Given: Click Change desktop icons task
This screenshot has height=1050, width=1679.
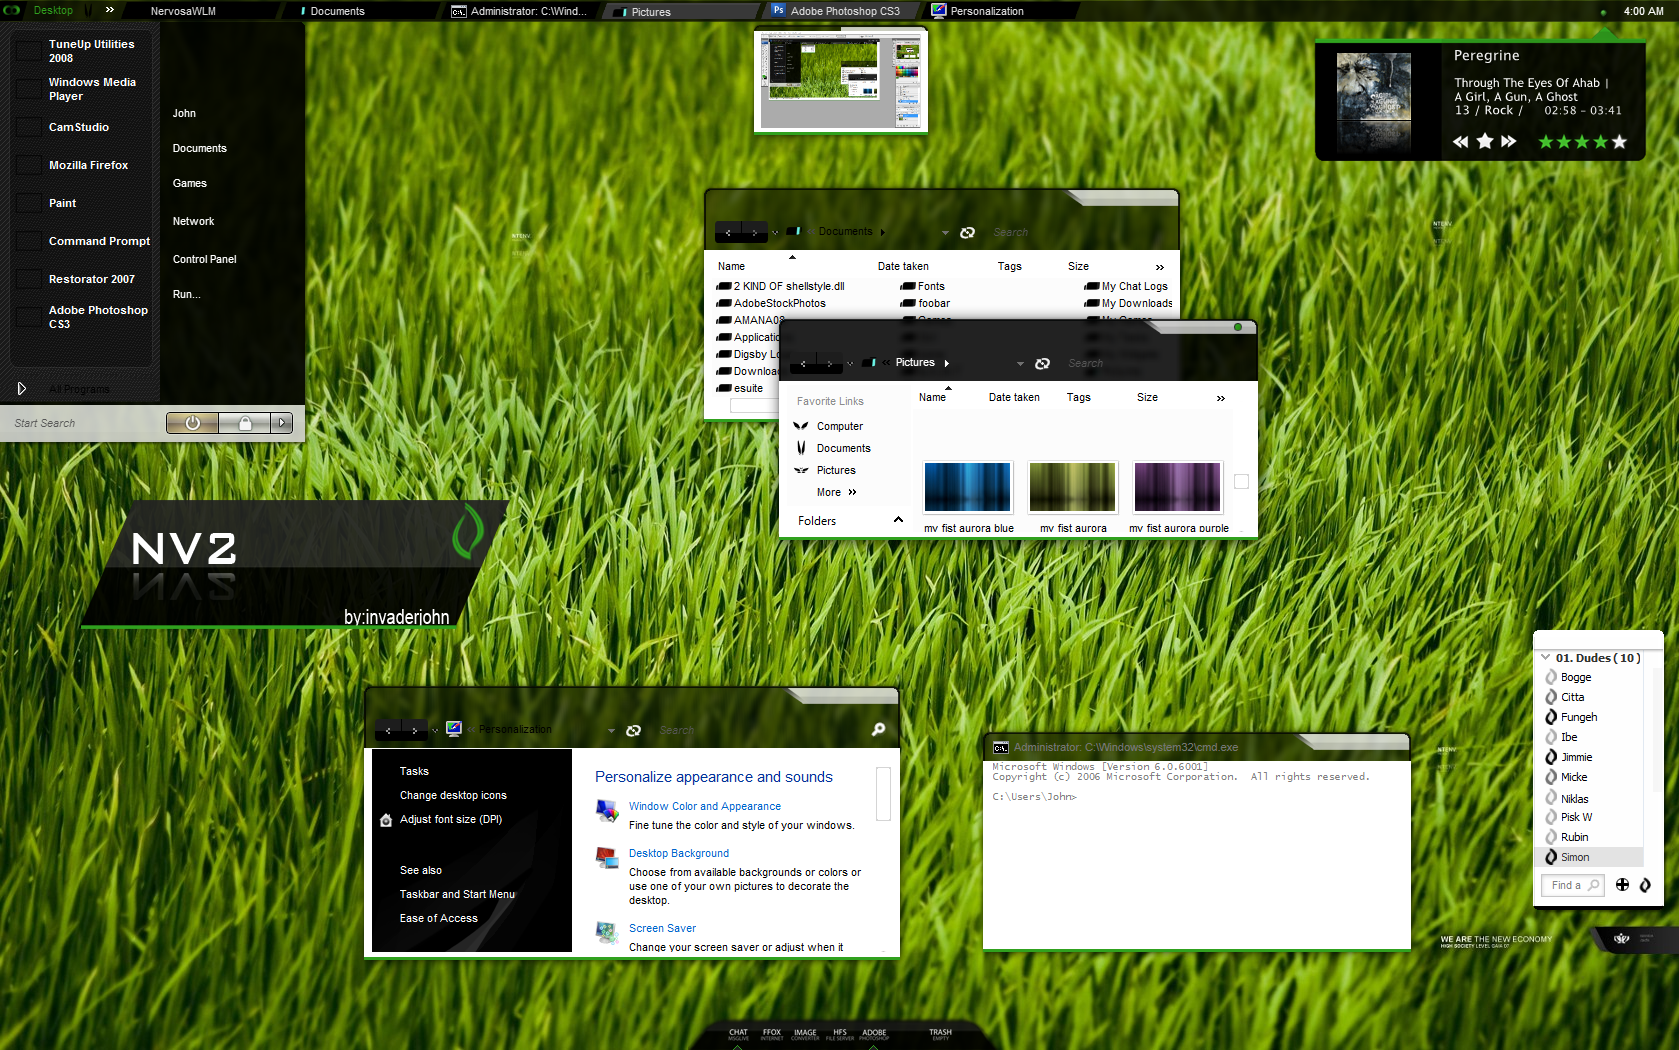Looking at the screenshot, I should pos(453,795).
